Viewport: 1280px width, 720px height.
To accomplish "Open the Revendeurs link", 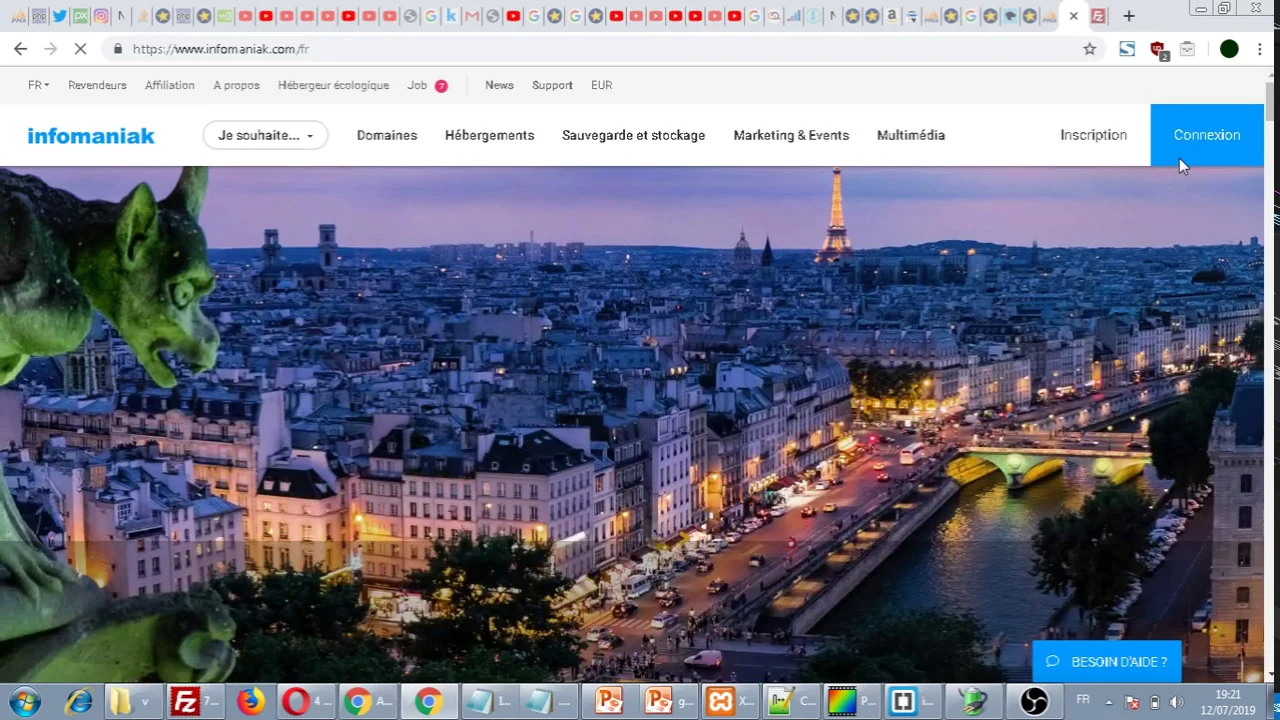I will 97,85.
